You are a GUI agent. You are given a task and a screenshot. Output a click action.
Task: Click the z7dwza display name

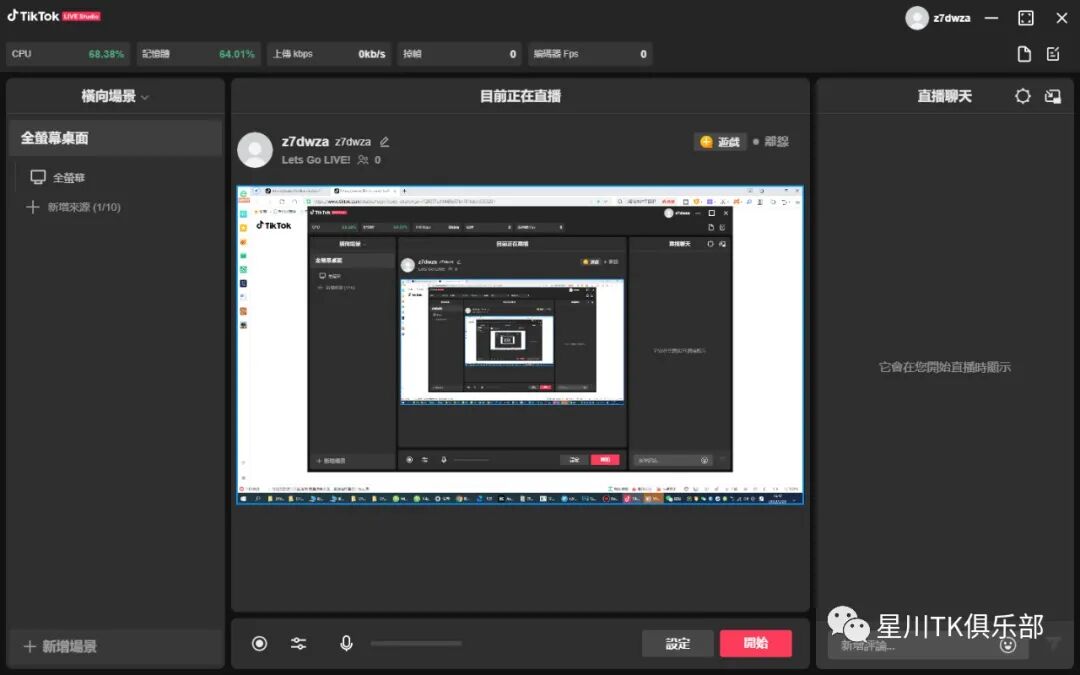[x=305, y=141]
